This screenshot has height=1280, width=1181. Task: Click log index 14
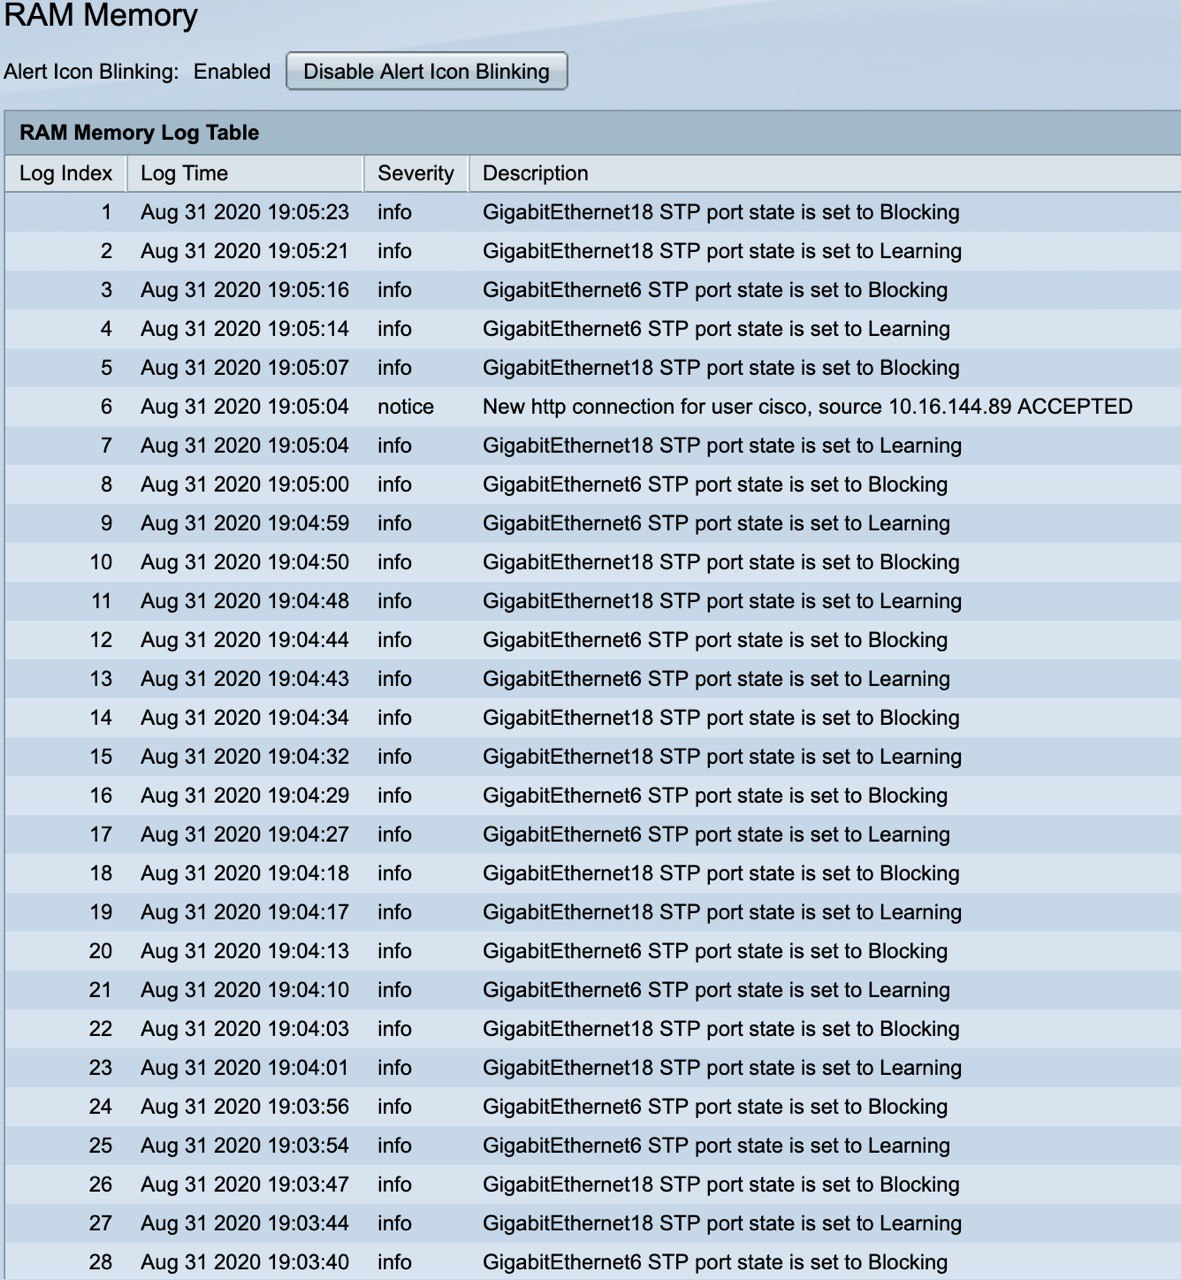(101, 718)
